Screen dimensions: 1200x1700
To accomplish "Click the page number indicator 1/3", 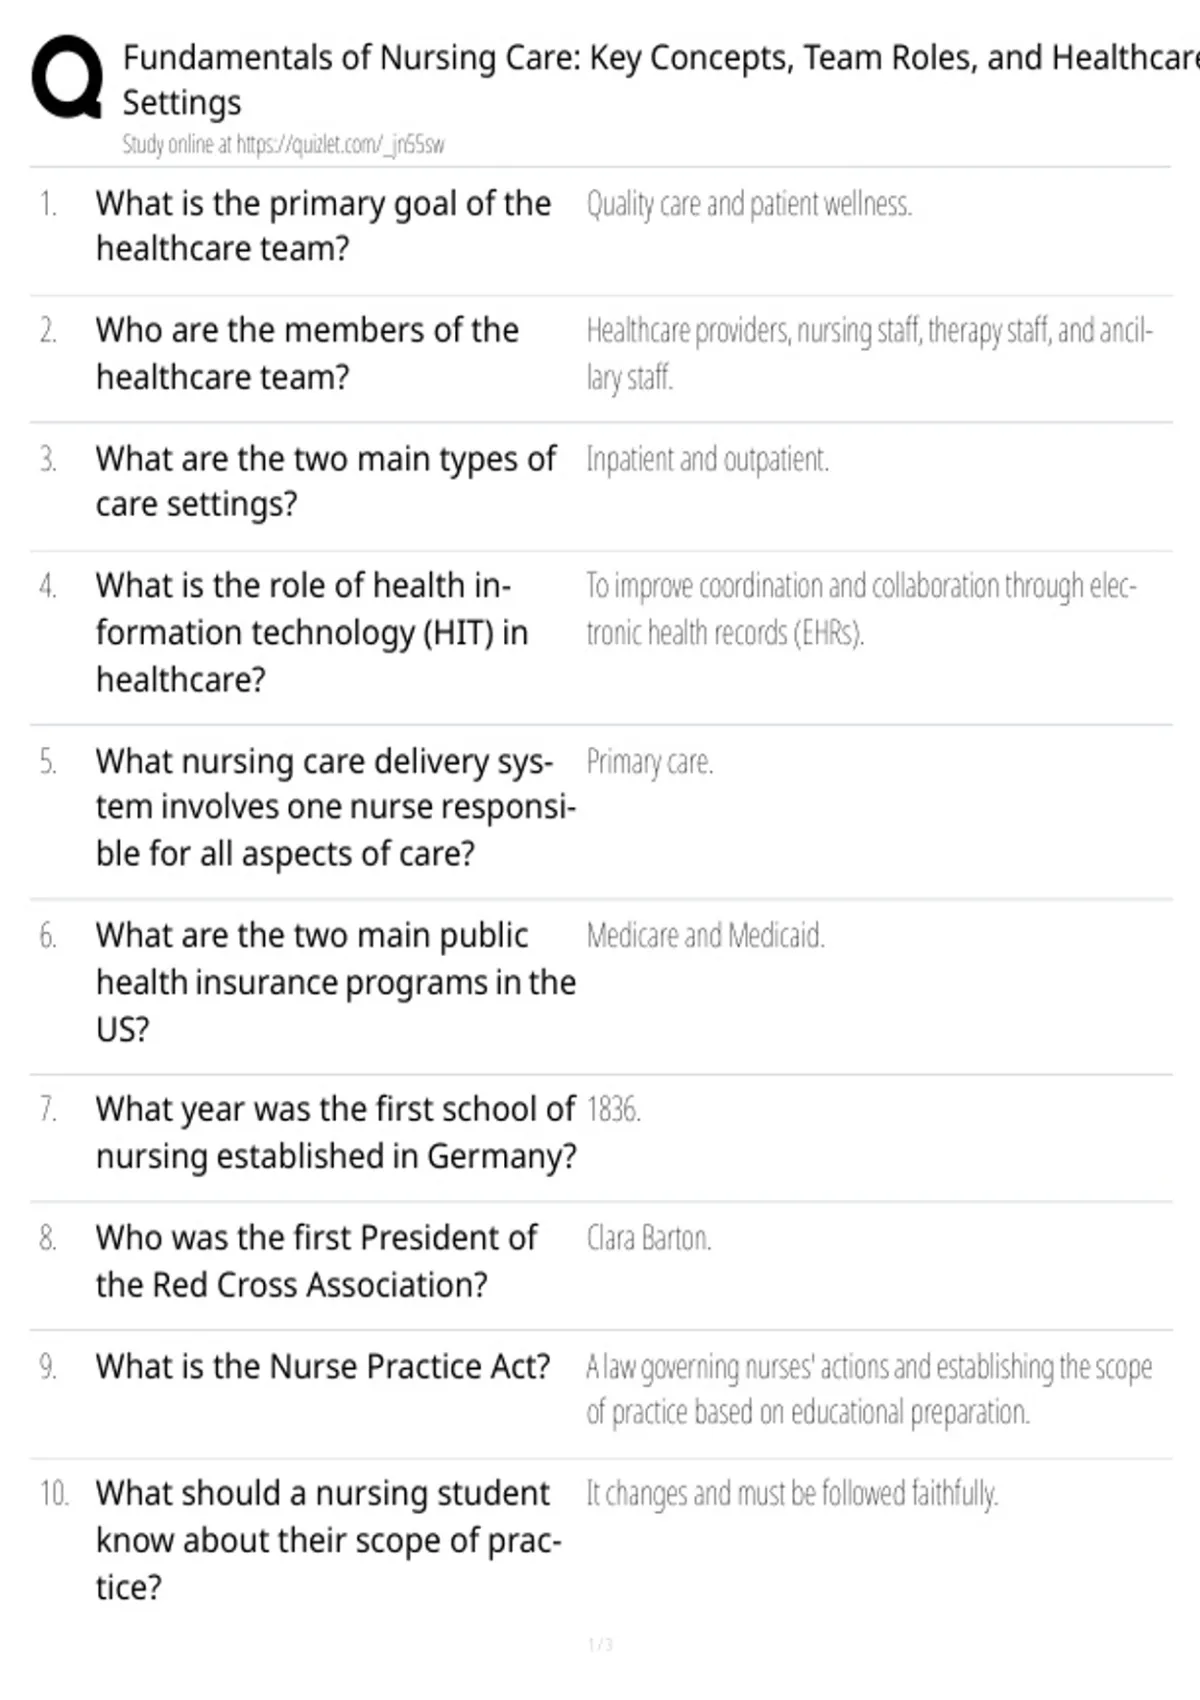I will point(600,1645).
